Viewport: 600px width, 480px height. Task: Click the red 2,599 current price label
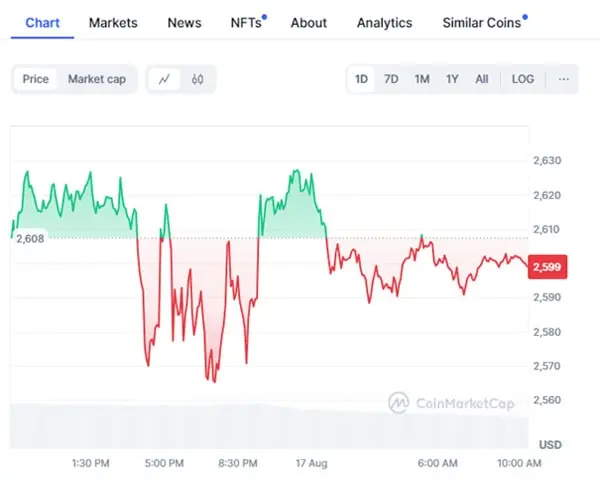[x=547, y=267]
